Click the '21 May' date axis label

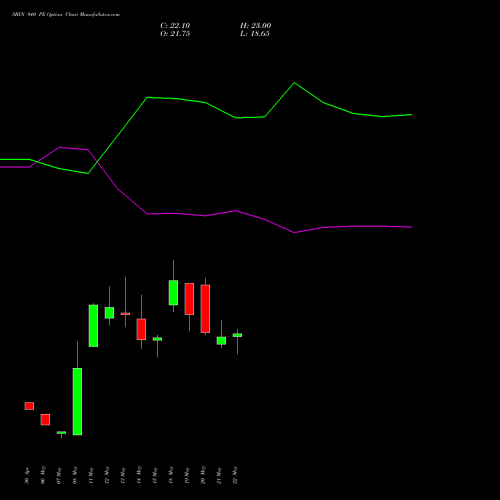tap(219, 475)
